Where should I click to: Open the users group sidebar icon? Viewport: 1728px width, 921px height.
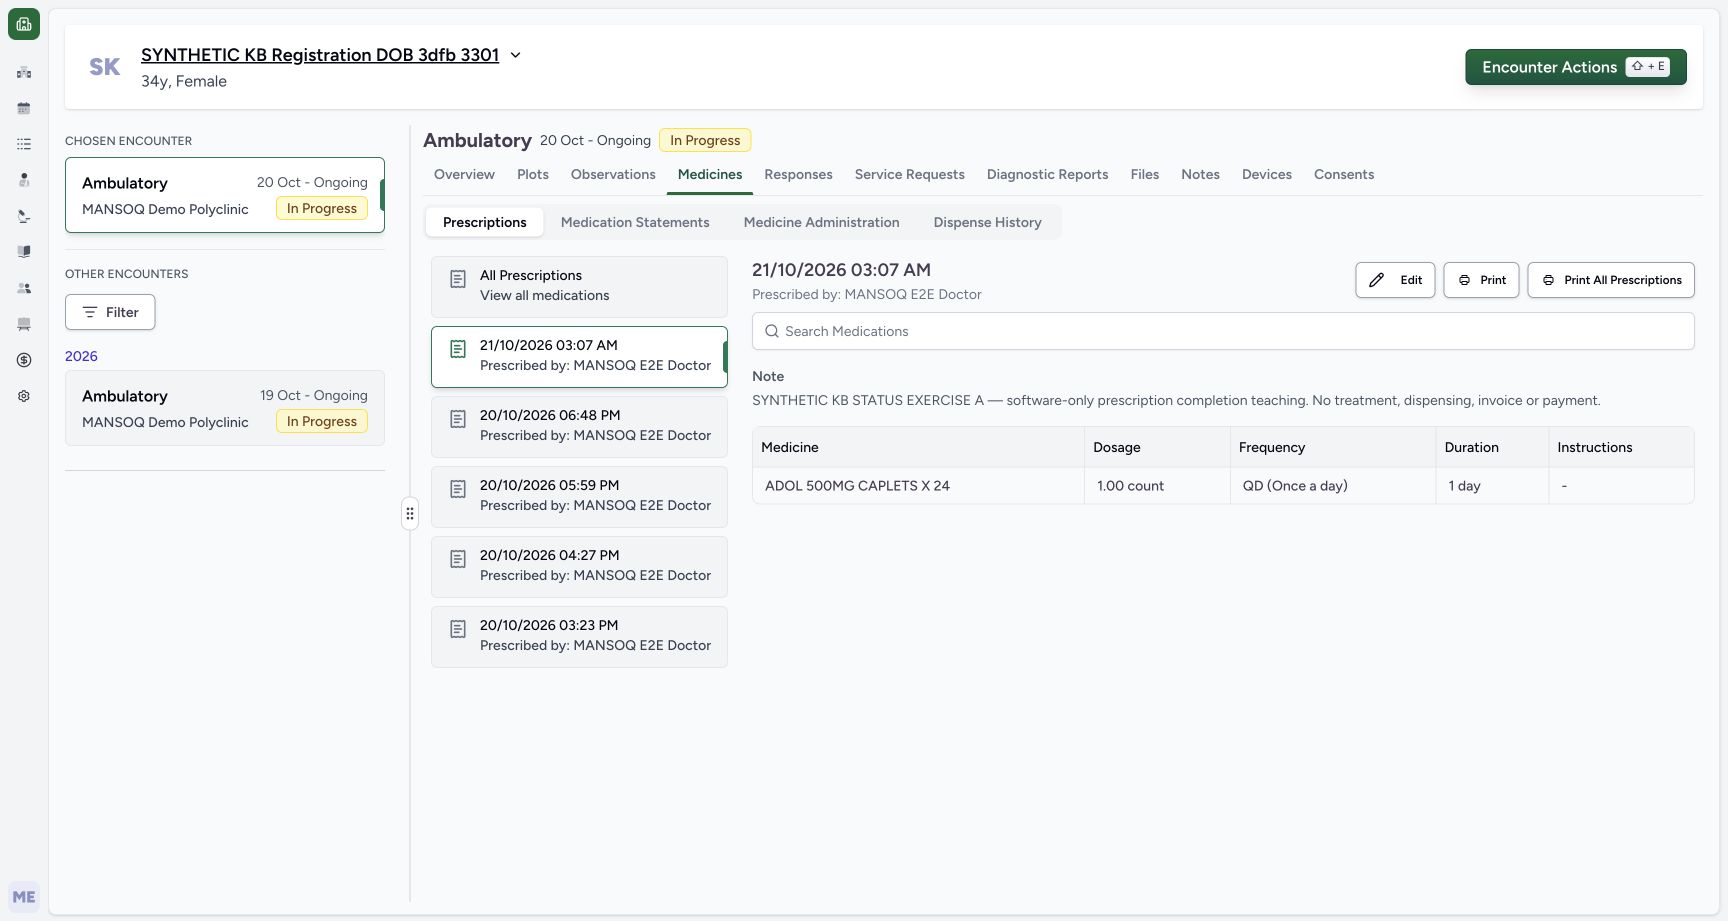tap(24, 288)
